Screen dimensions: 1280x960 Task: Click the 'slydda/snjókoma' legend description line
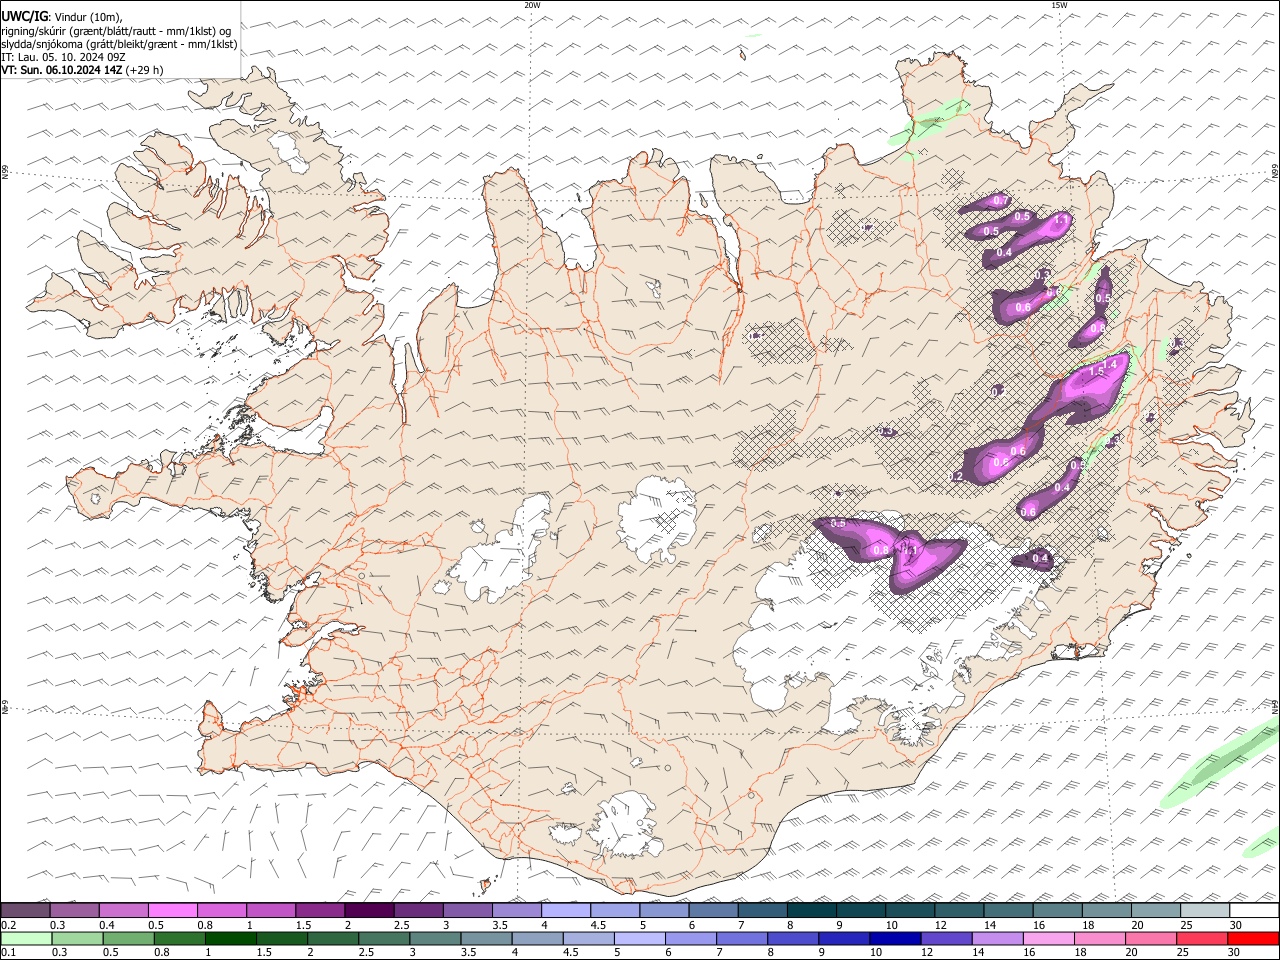pos(119,44)
